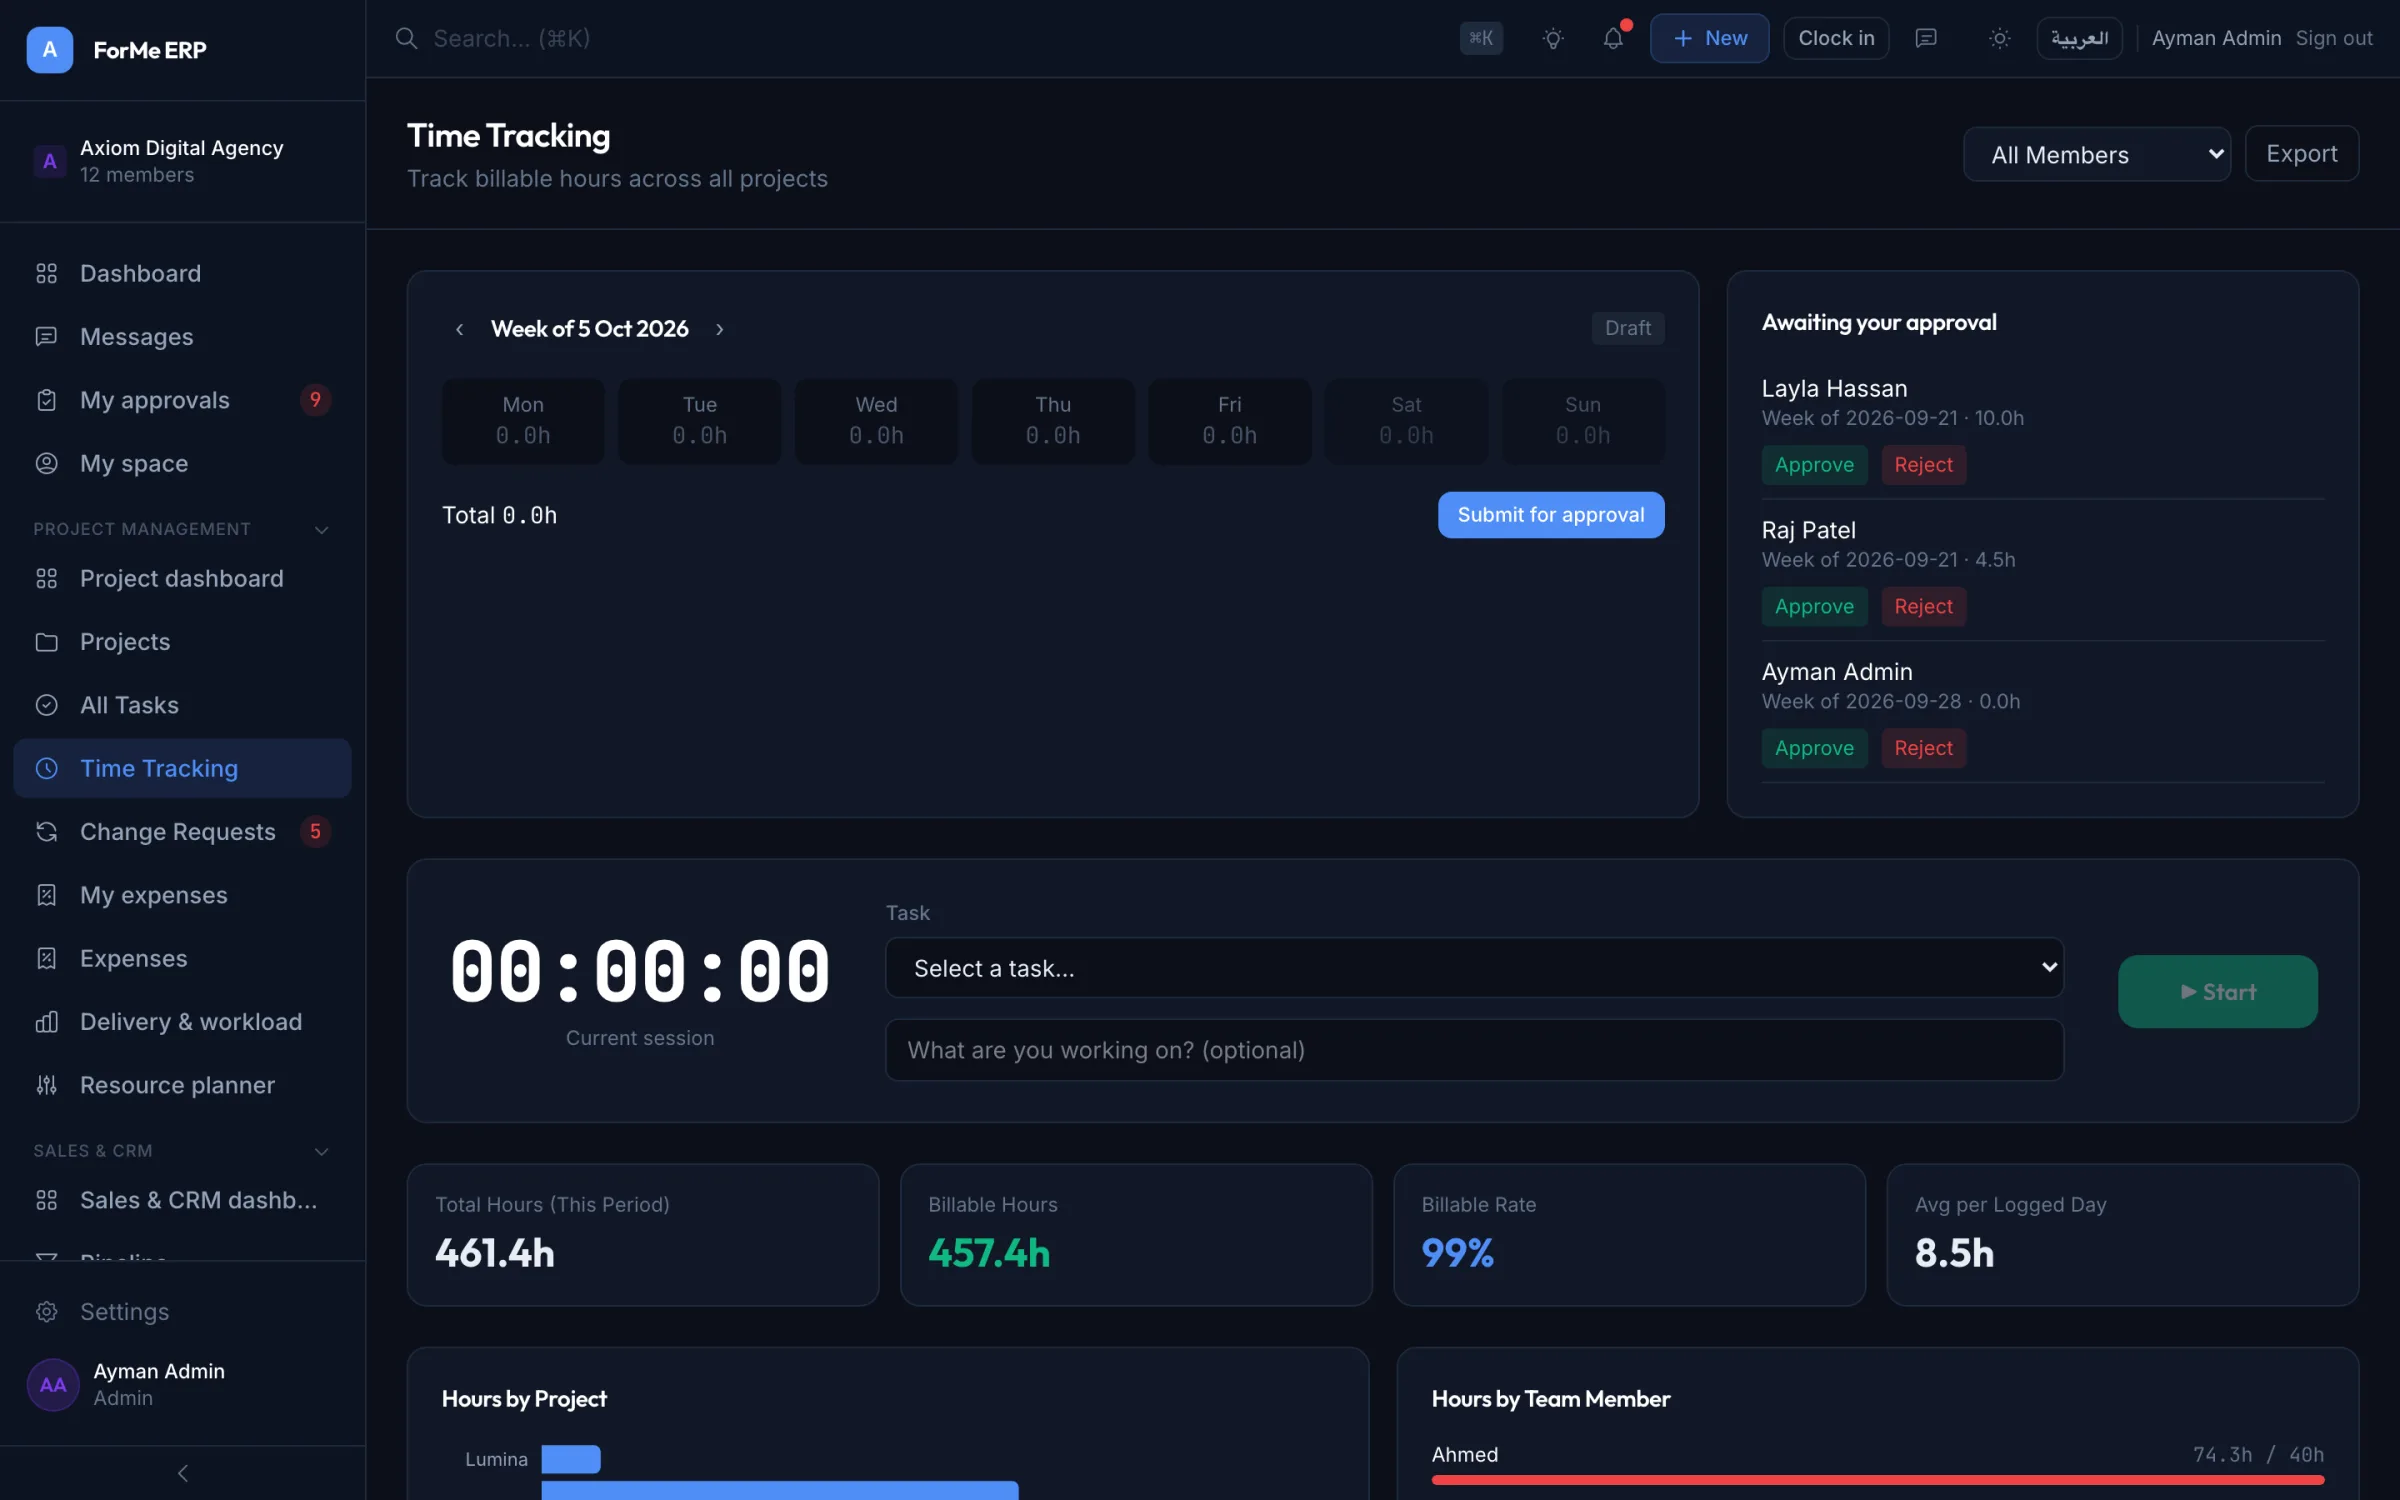Go to previous week arrow
Screen dimensions: 2400x1500
(x=459, y=329)
